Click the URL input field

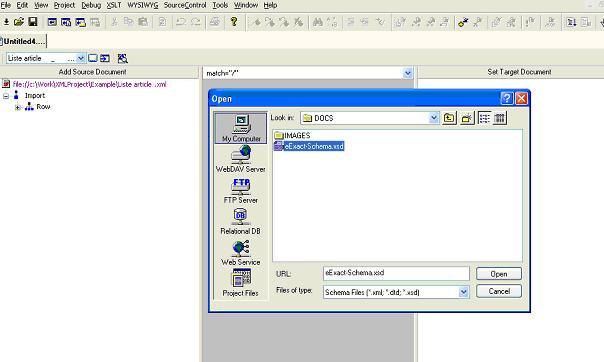pyautogui.click(x=396, y=273)
